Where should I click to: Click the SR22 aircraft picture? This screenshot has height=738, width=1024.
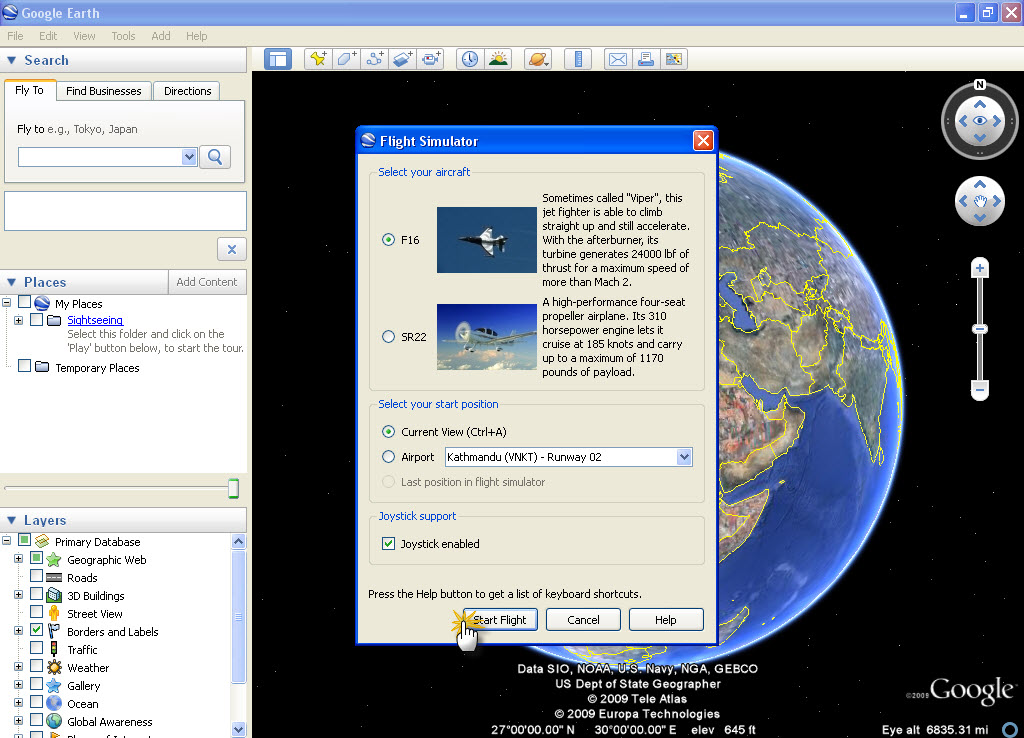(487, 337)
